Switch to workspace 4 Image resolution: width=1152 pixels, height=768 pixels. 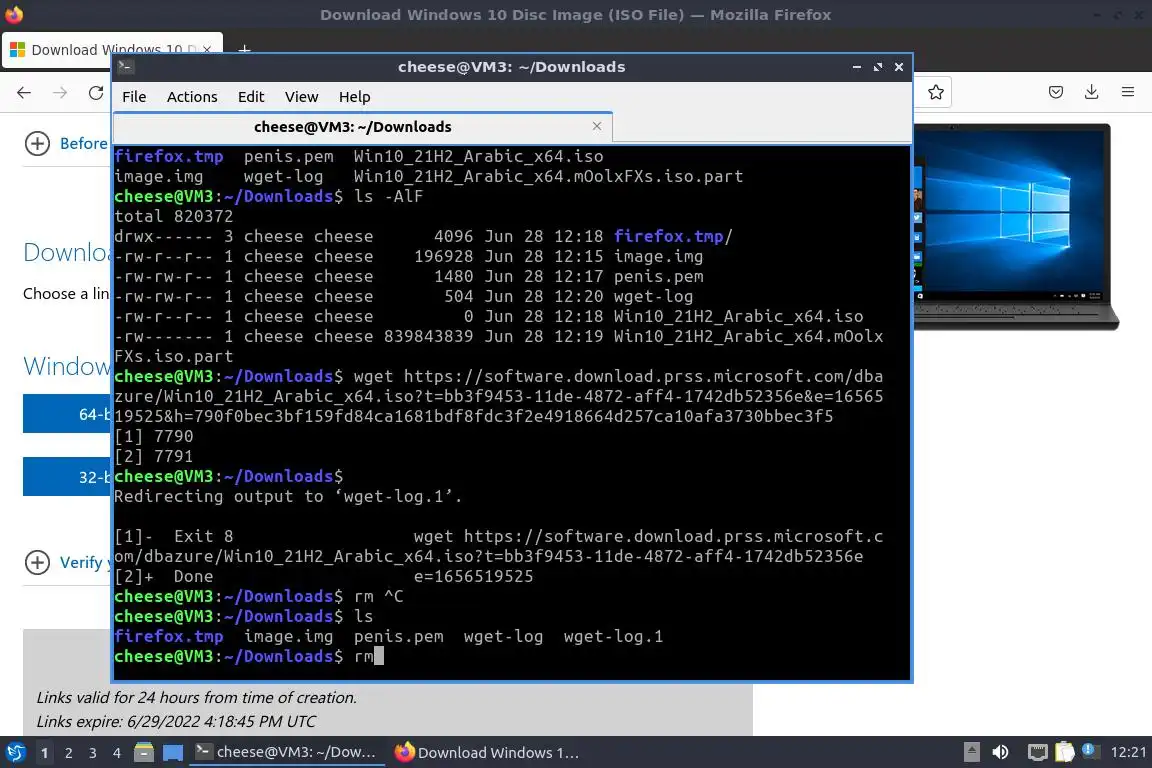pyautogui.click(x=117, y=753)
